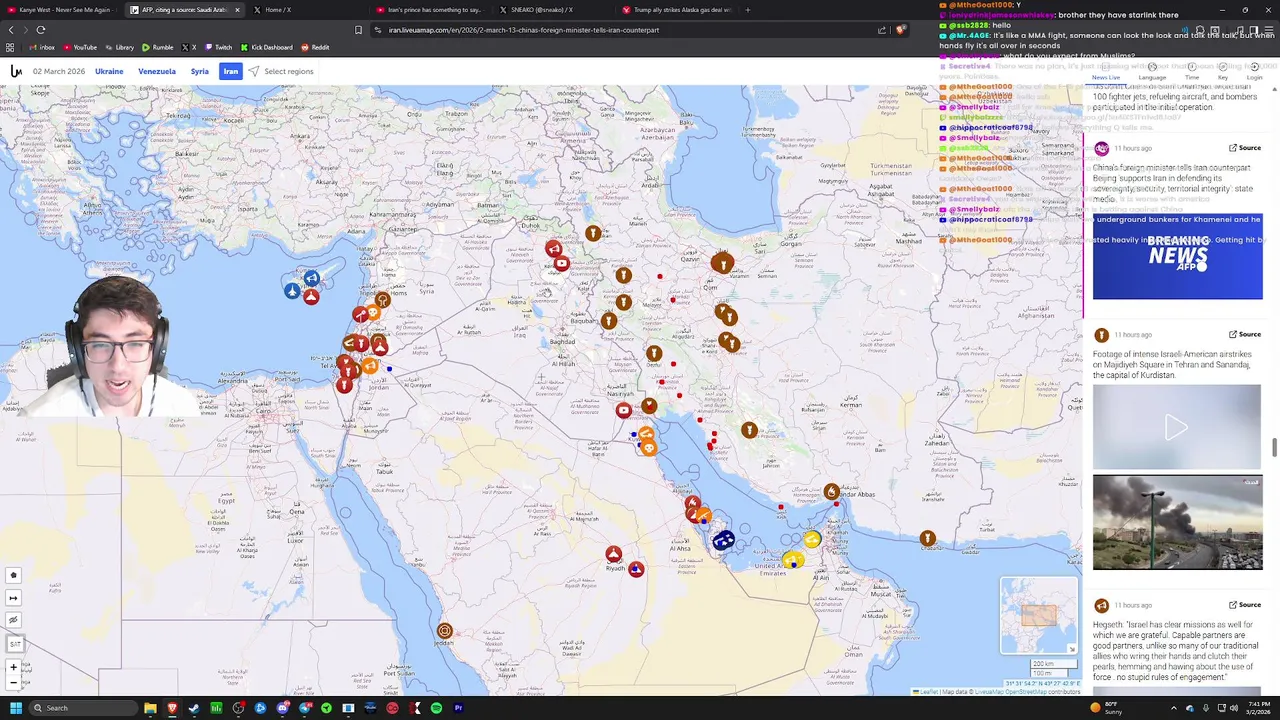Screen dimensions: 1280x720
Task: Click the red marker at Riyadh
Action: pos(613,554)
